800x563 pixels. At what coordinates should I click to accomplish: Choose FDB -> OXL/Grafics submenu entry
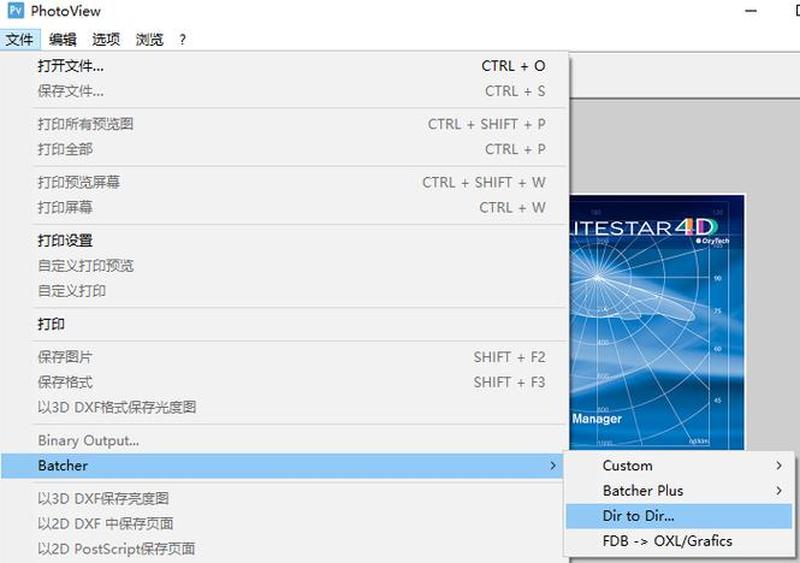point(679,541)
